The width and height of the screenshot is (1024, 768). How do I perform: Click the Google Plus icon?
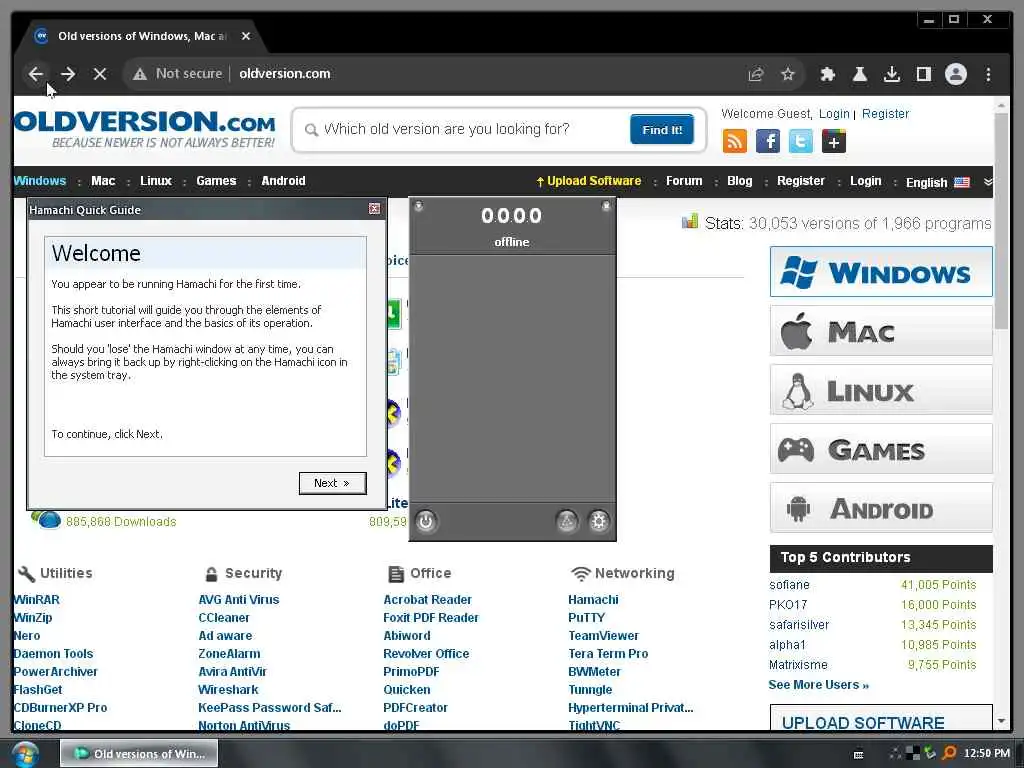coord(834,140)
